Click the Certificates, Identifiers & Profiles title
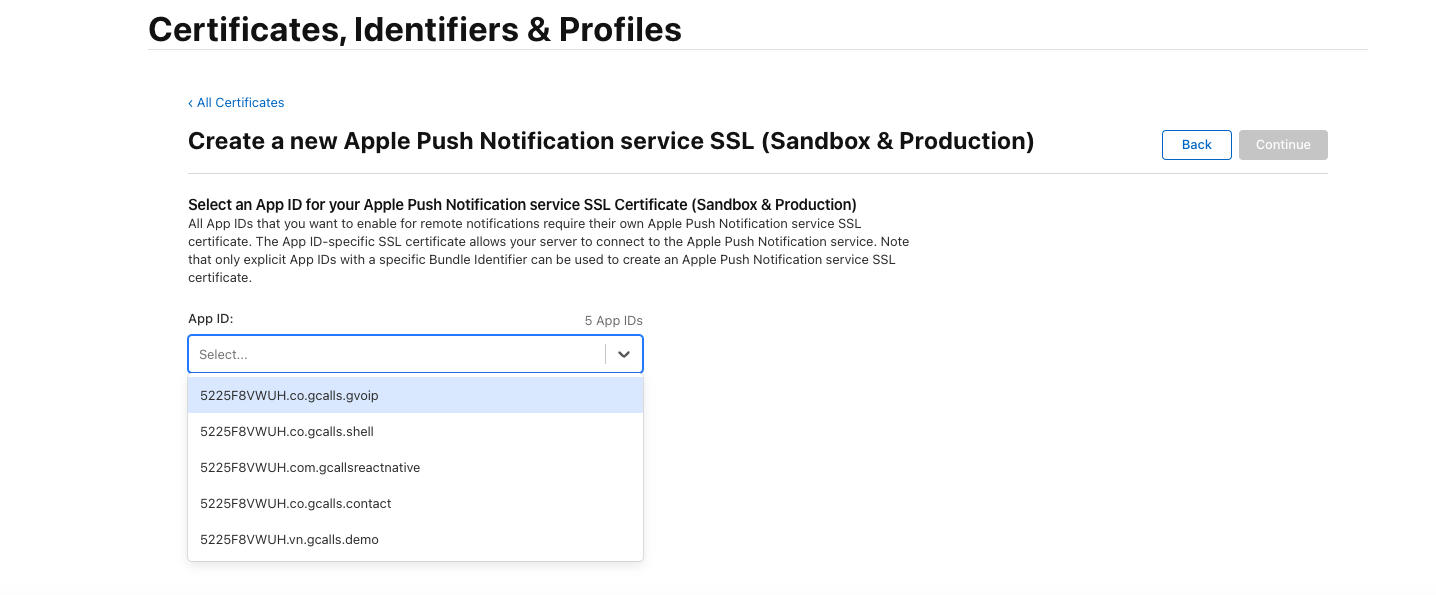This screenshot has width=1436, height=595. point(415,29)
